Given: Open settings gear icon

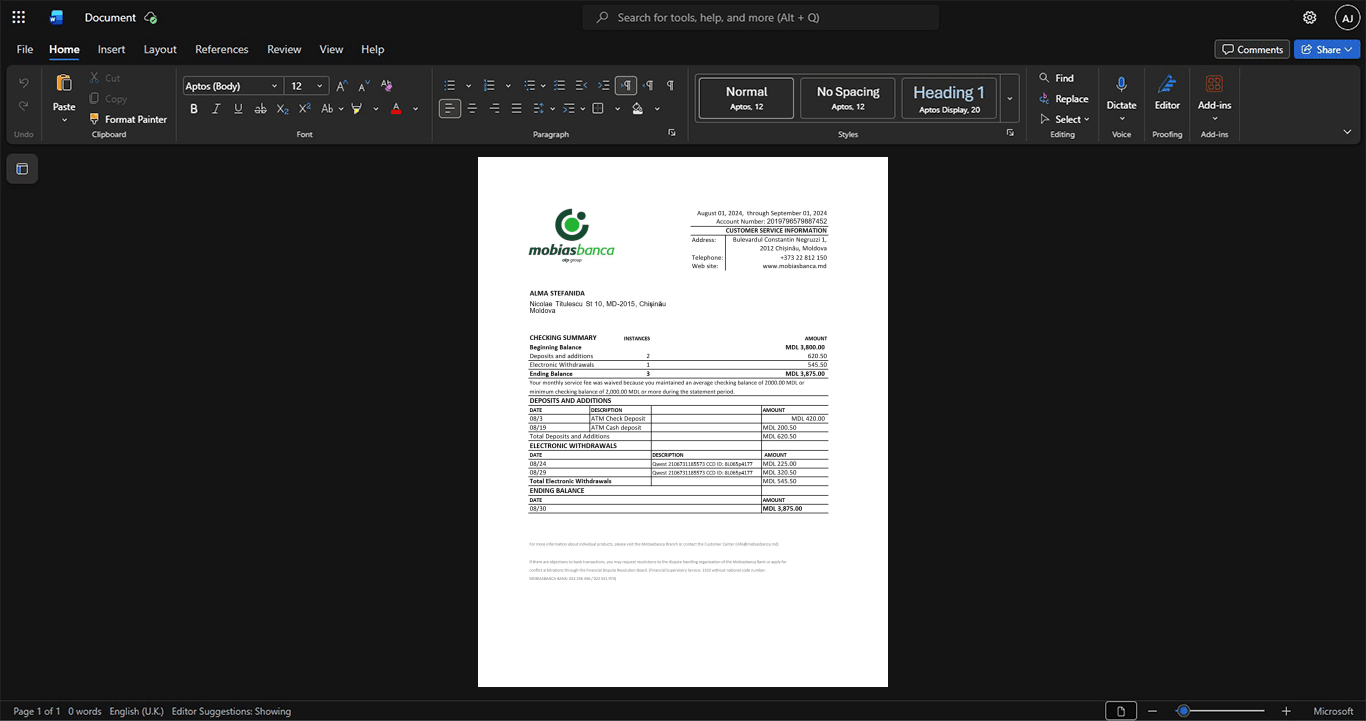Looking at the screenshot, I should click(1310, 17).
